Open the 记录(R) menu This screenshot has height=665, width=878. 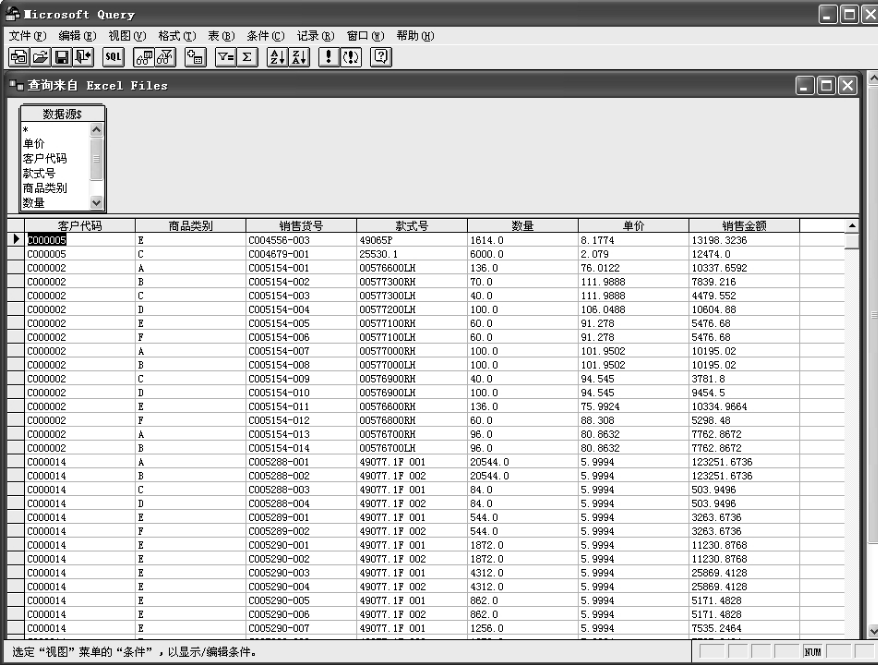(315, 36)
